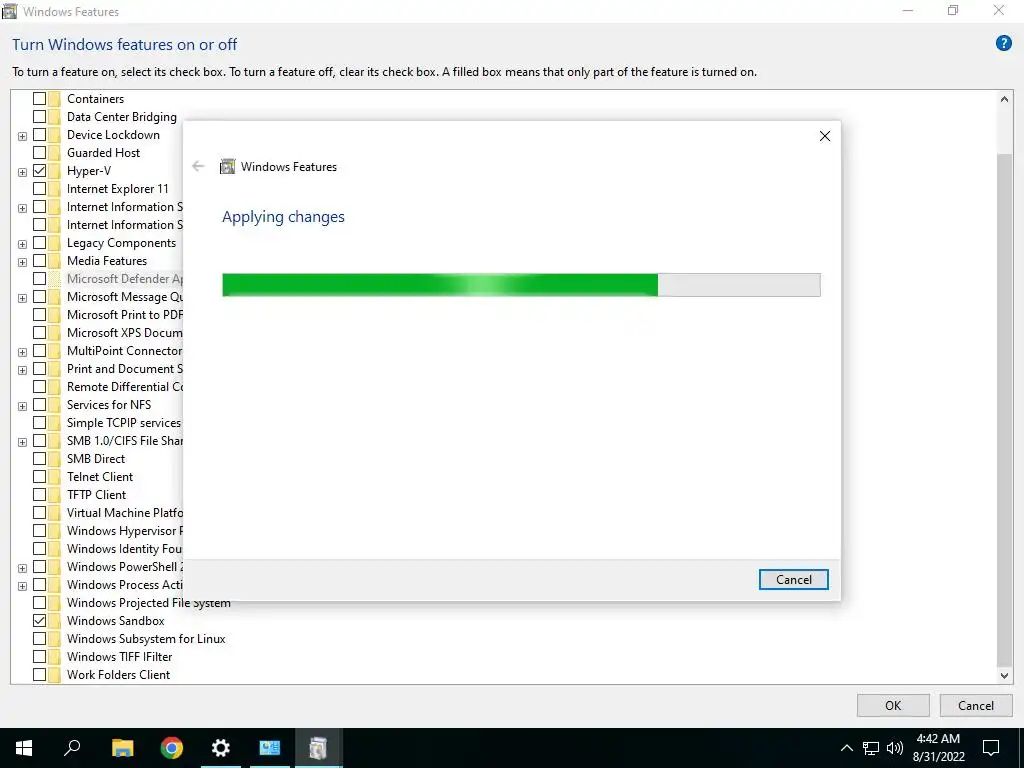Click the Work Folders Client folder icon

54,675
